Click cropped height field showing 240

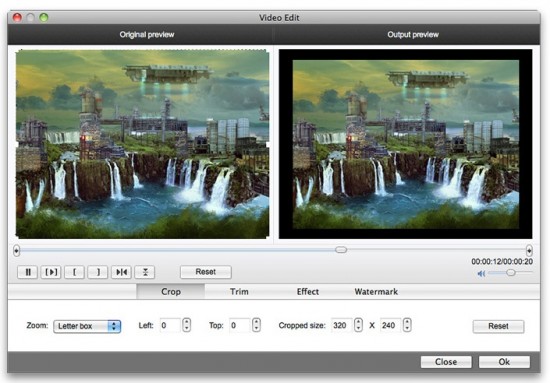[390, 325]
